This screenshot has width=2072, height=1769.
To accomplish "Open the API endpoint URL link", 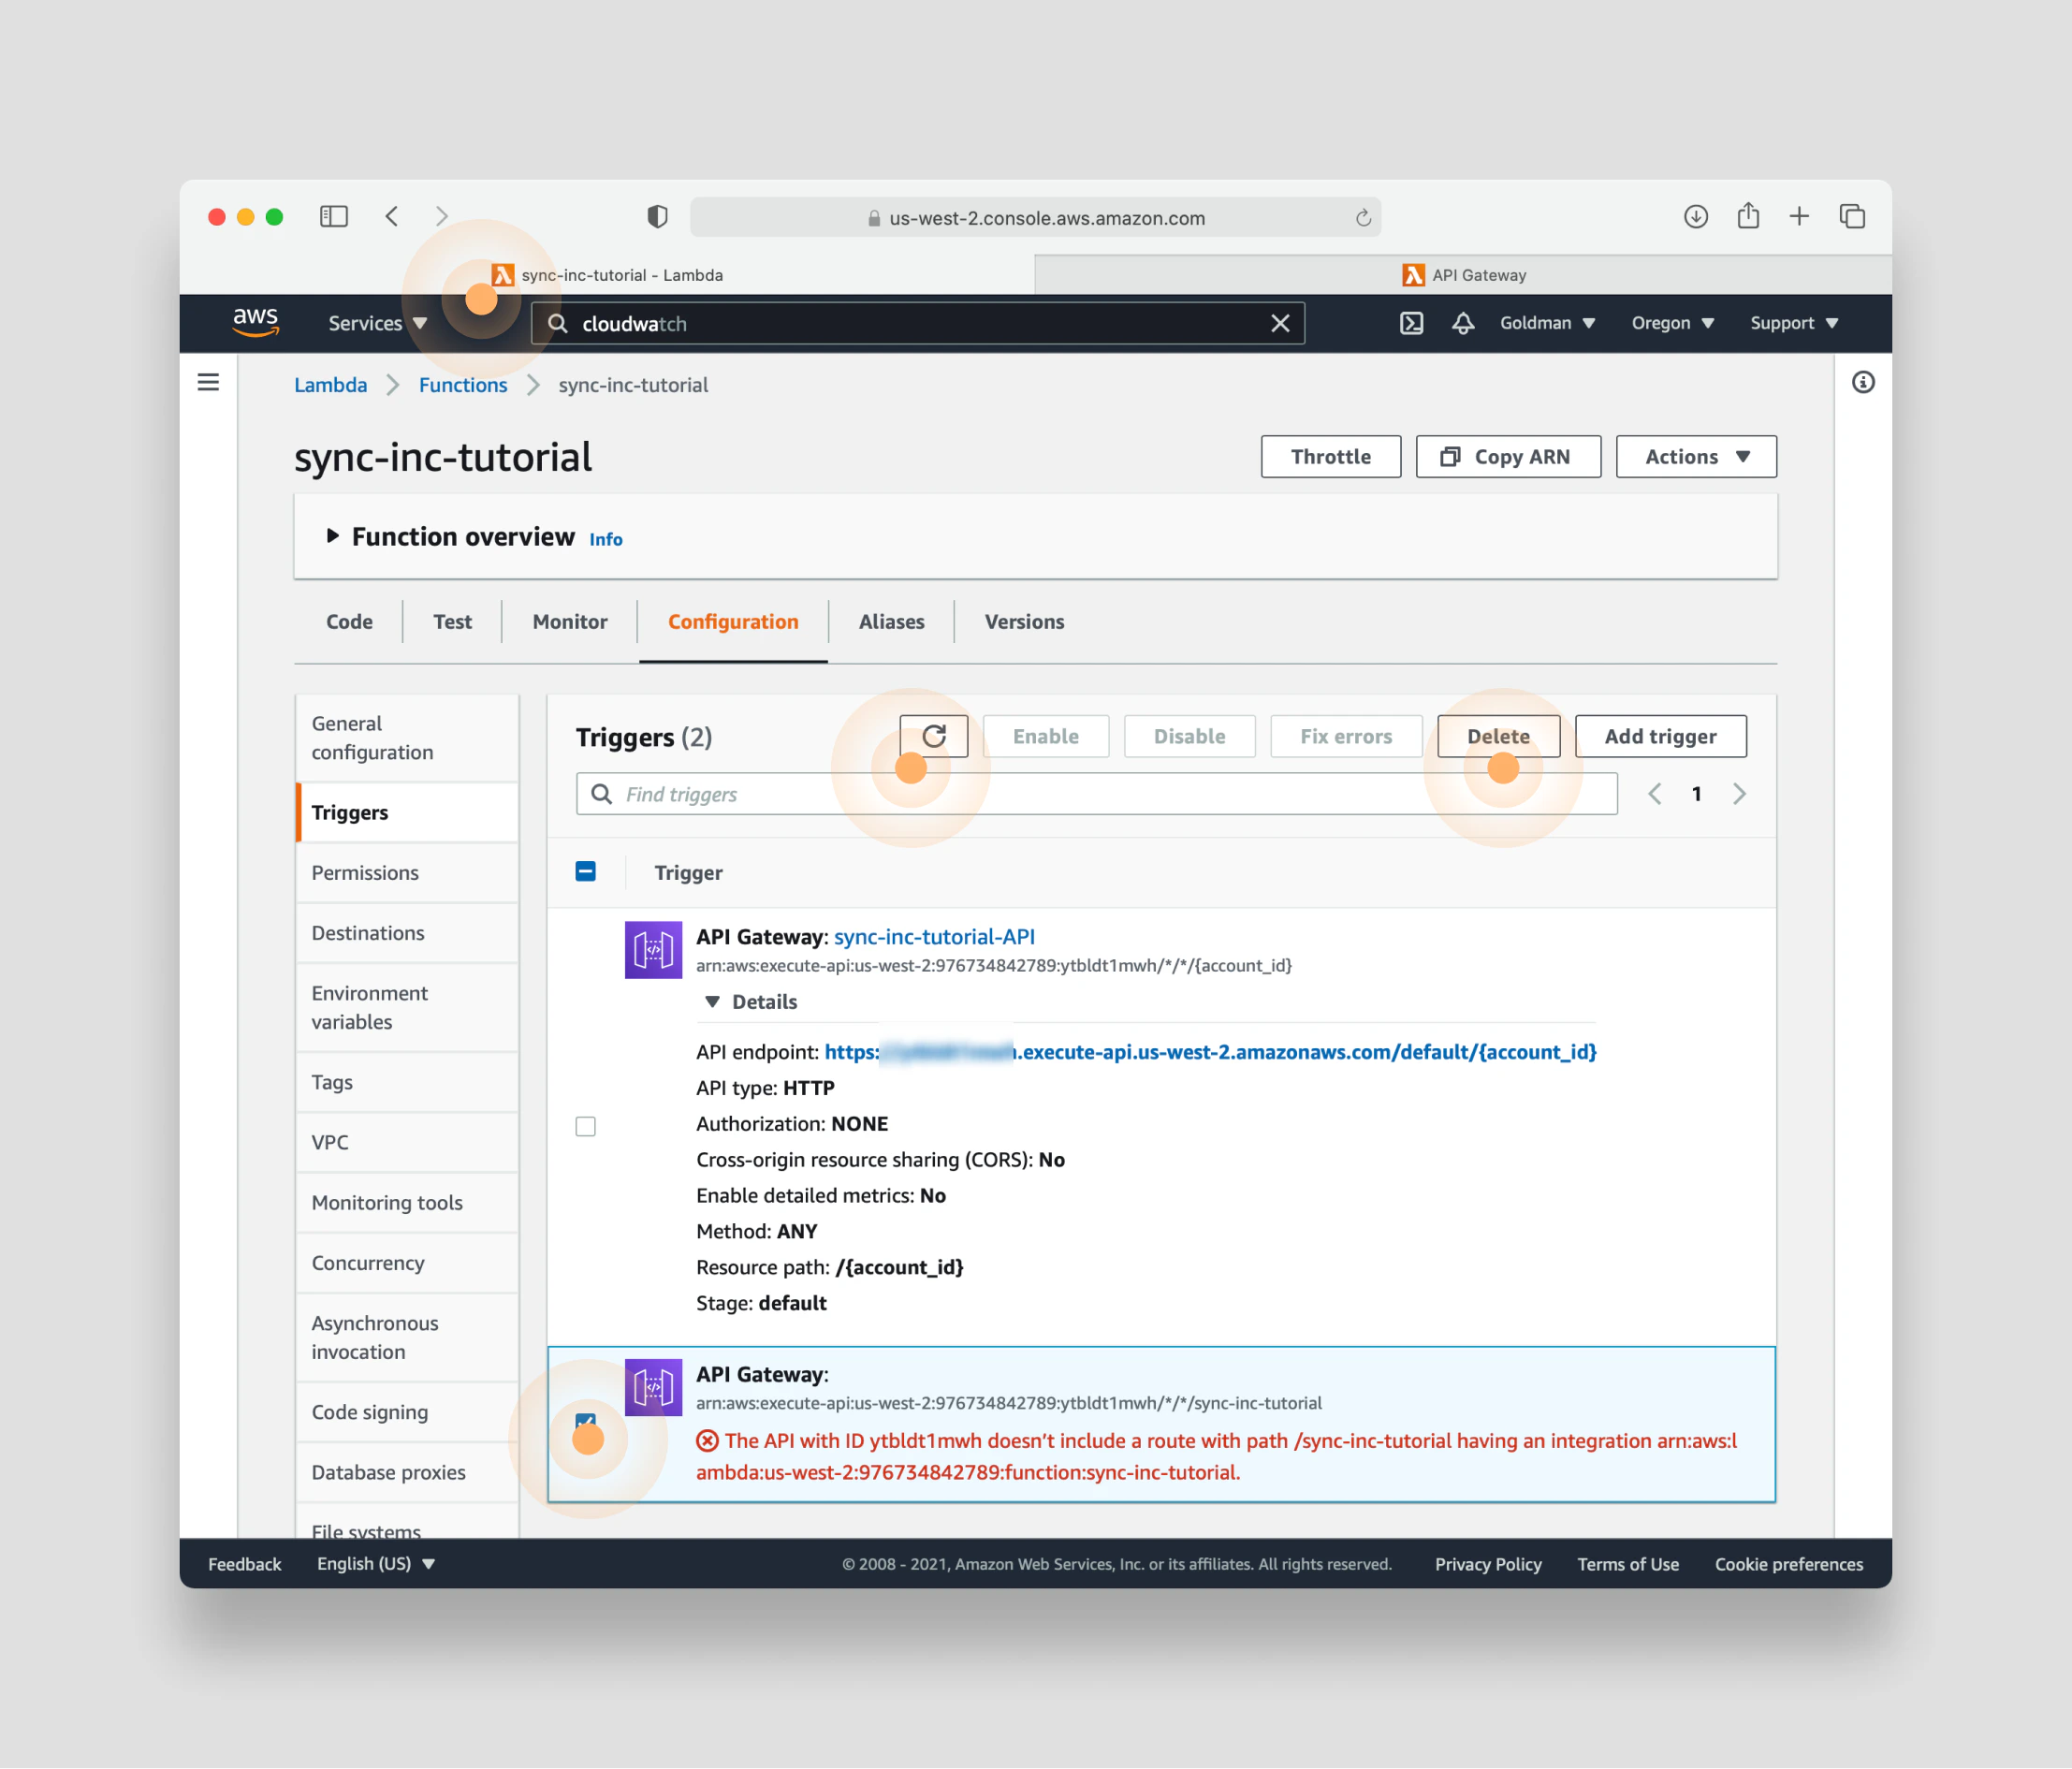I will click(1210, 1052).
